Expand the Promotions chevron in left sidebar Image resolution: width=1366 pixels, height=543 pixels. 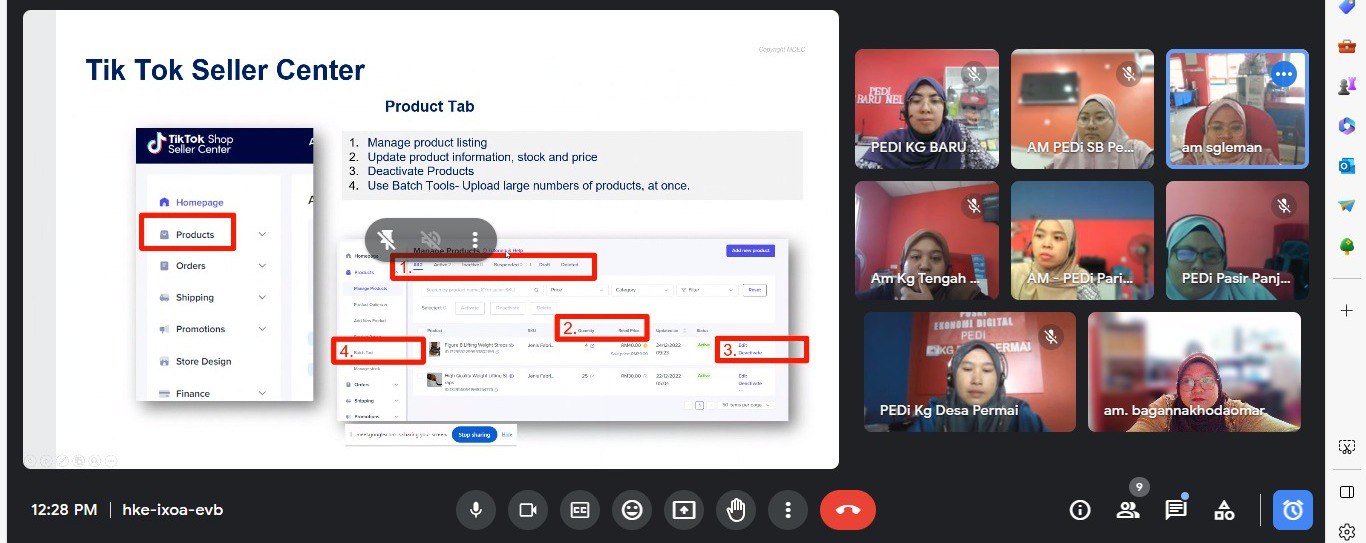(262, 329)
